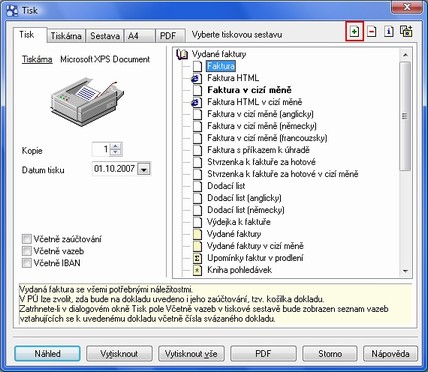This screenshot has width=428, height=372.
Task: Open the PDF tab
Action: (x=170, y=36)
